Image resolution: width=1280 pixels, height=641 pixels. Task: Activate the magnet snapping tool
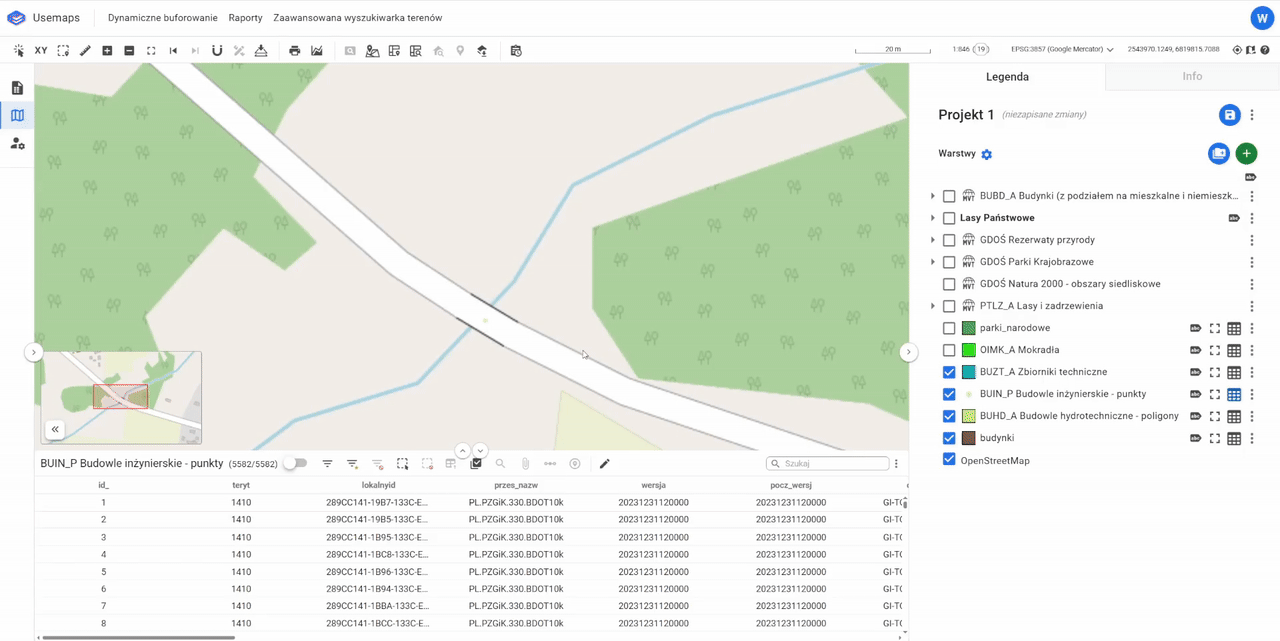(217, 50)
